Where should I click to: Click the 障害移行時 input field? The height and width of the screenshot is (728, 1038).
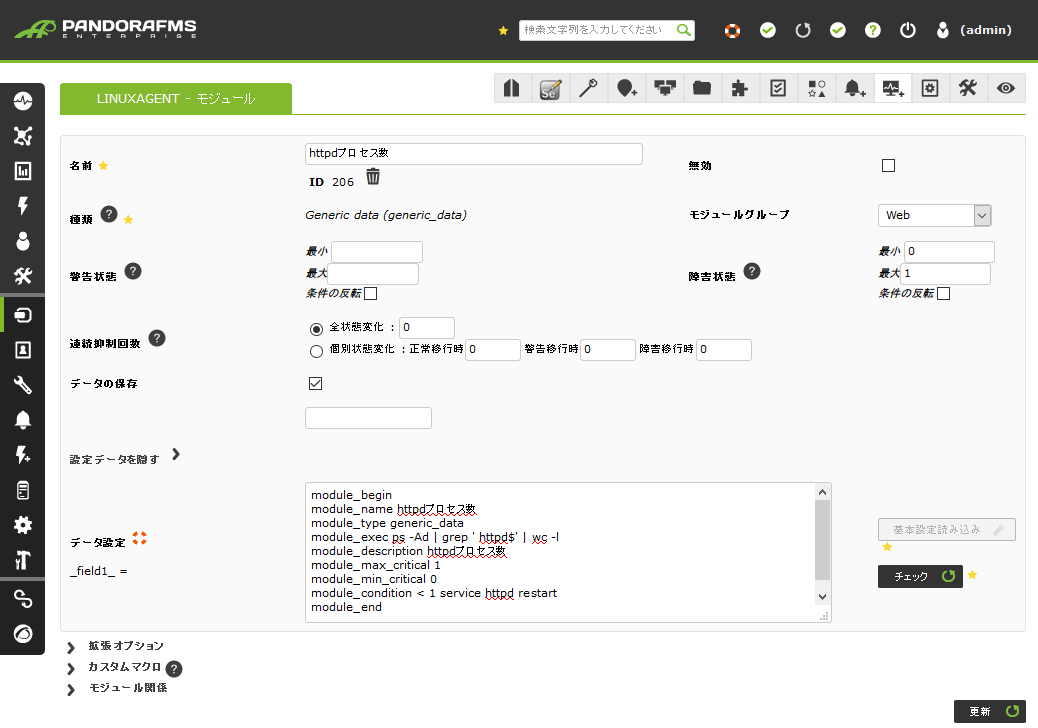724,349
